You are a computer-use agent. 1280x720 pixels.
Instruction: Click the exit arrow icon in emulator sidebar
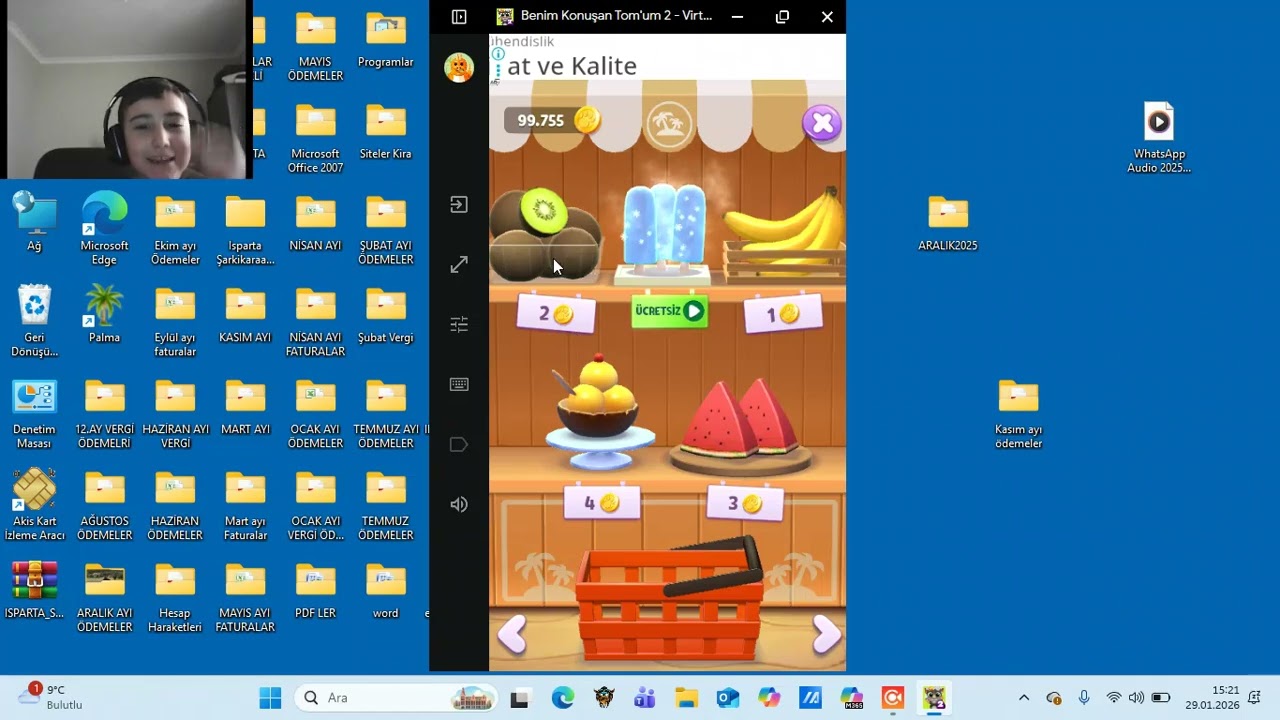[x=459, y=205]
